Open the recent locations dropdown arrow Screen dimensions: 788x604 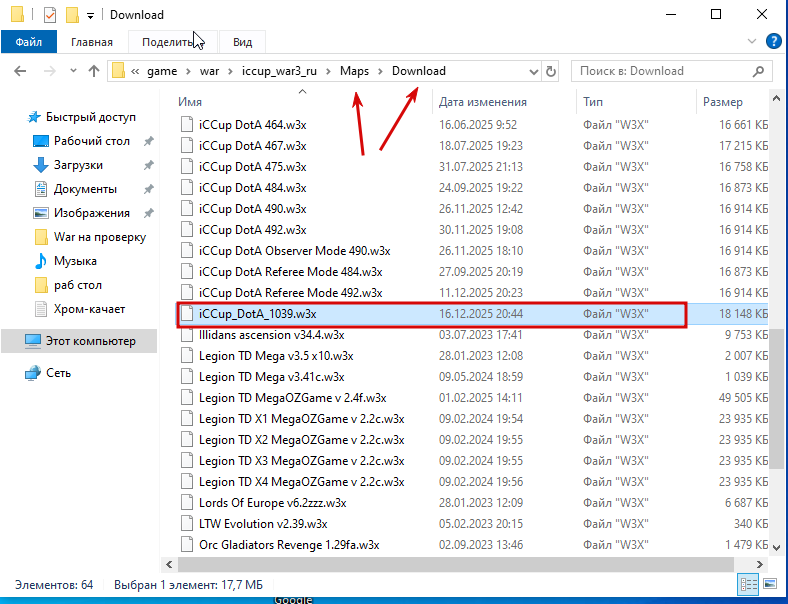[x=73, y=71]
